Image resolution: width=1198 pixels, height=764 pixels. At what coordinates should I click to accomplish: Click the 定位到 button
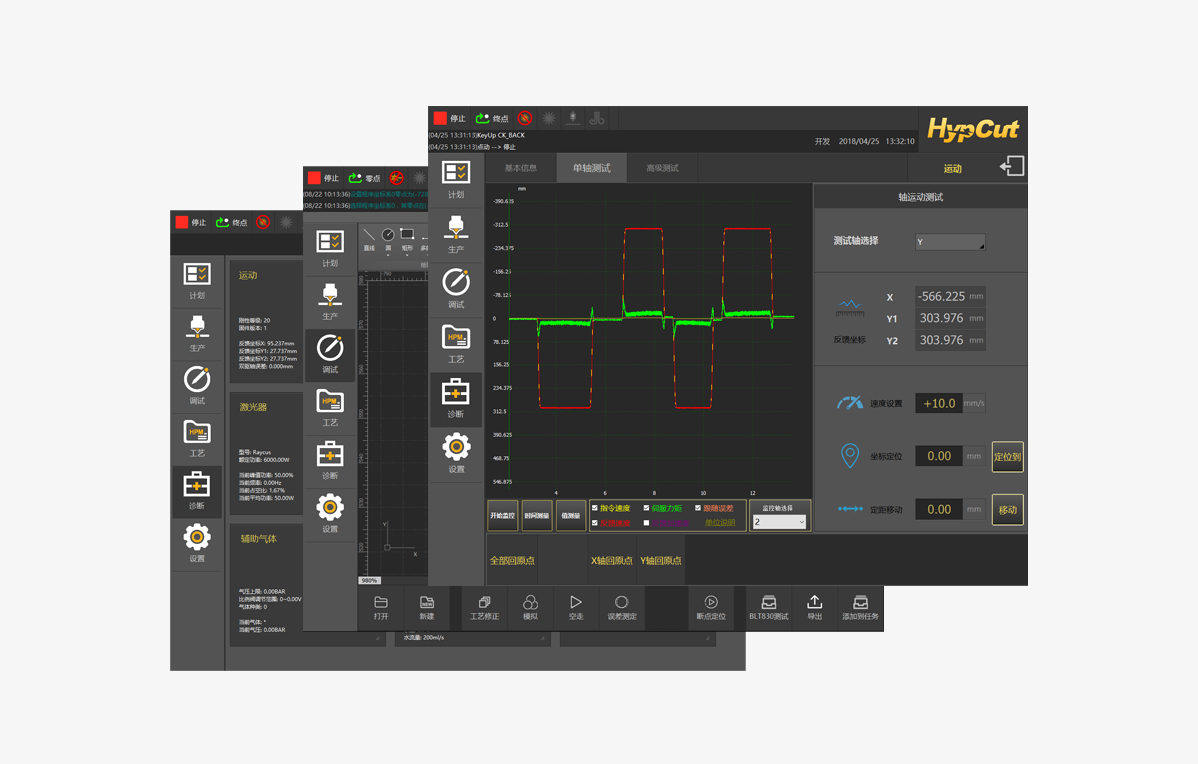click(1007, 457)
